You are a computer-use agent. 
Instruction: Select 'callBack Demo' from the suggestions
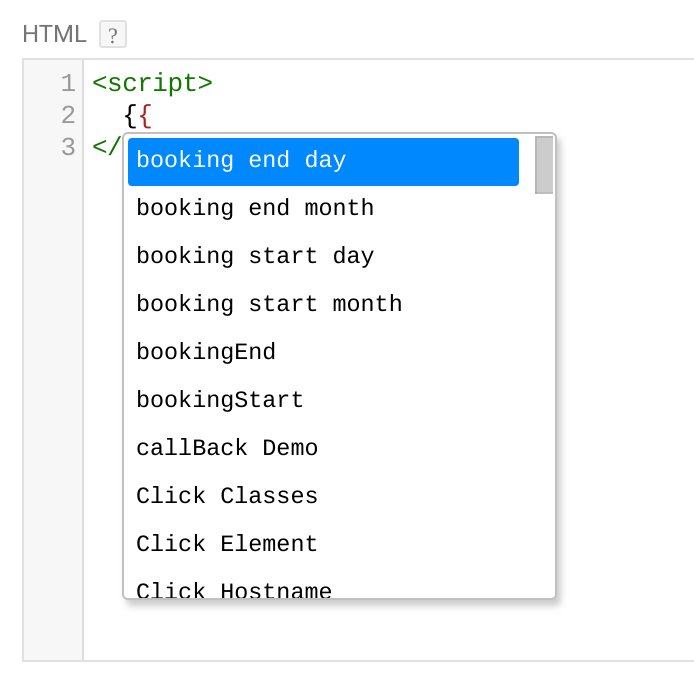click(323, 448)
